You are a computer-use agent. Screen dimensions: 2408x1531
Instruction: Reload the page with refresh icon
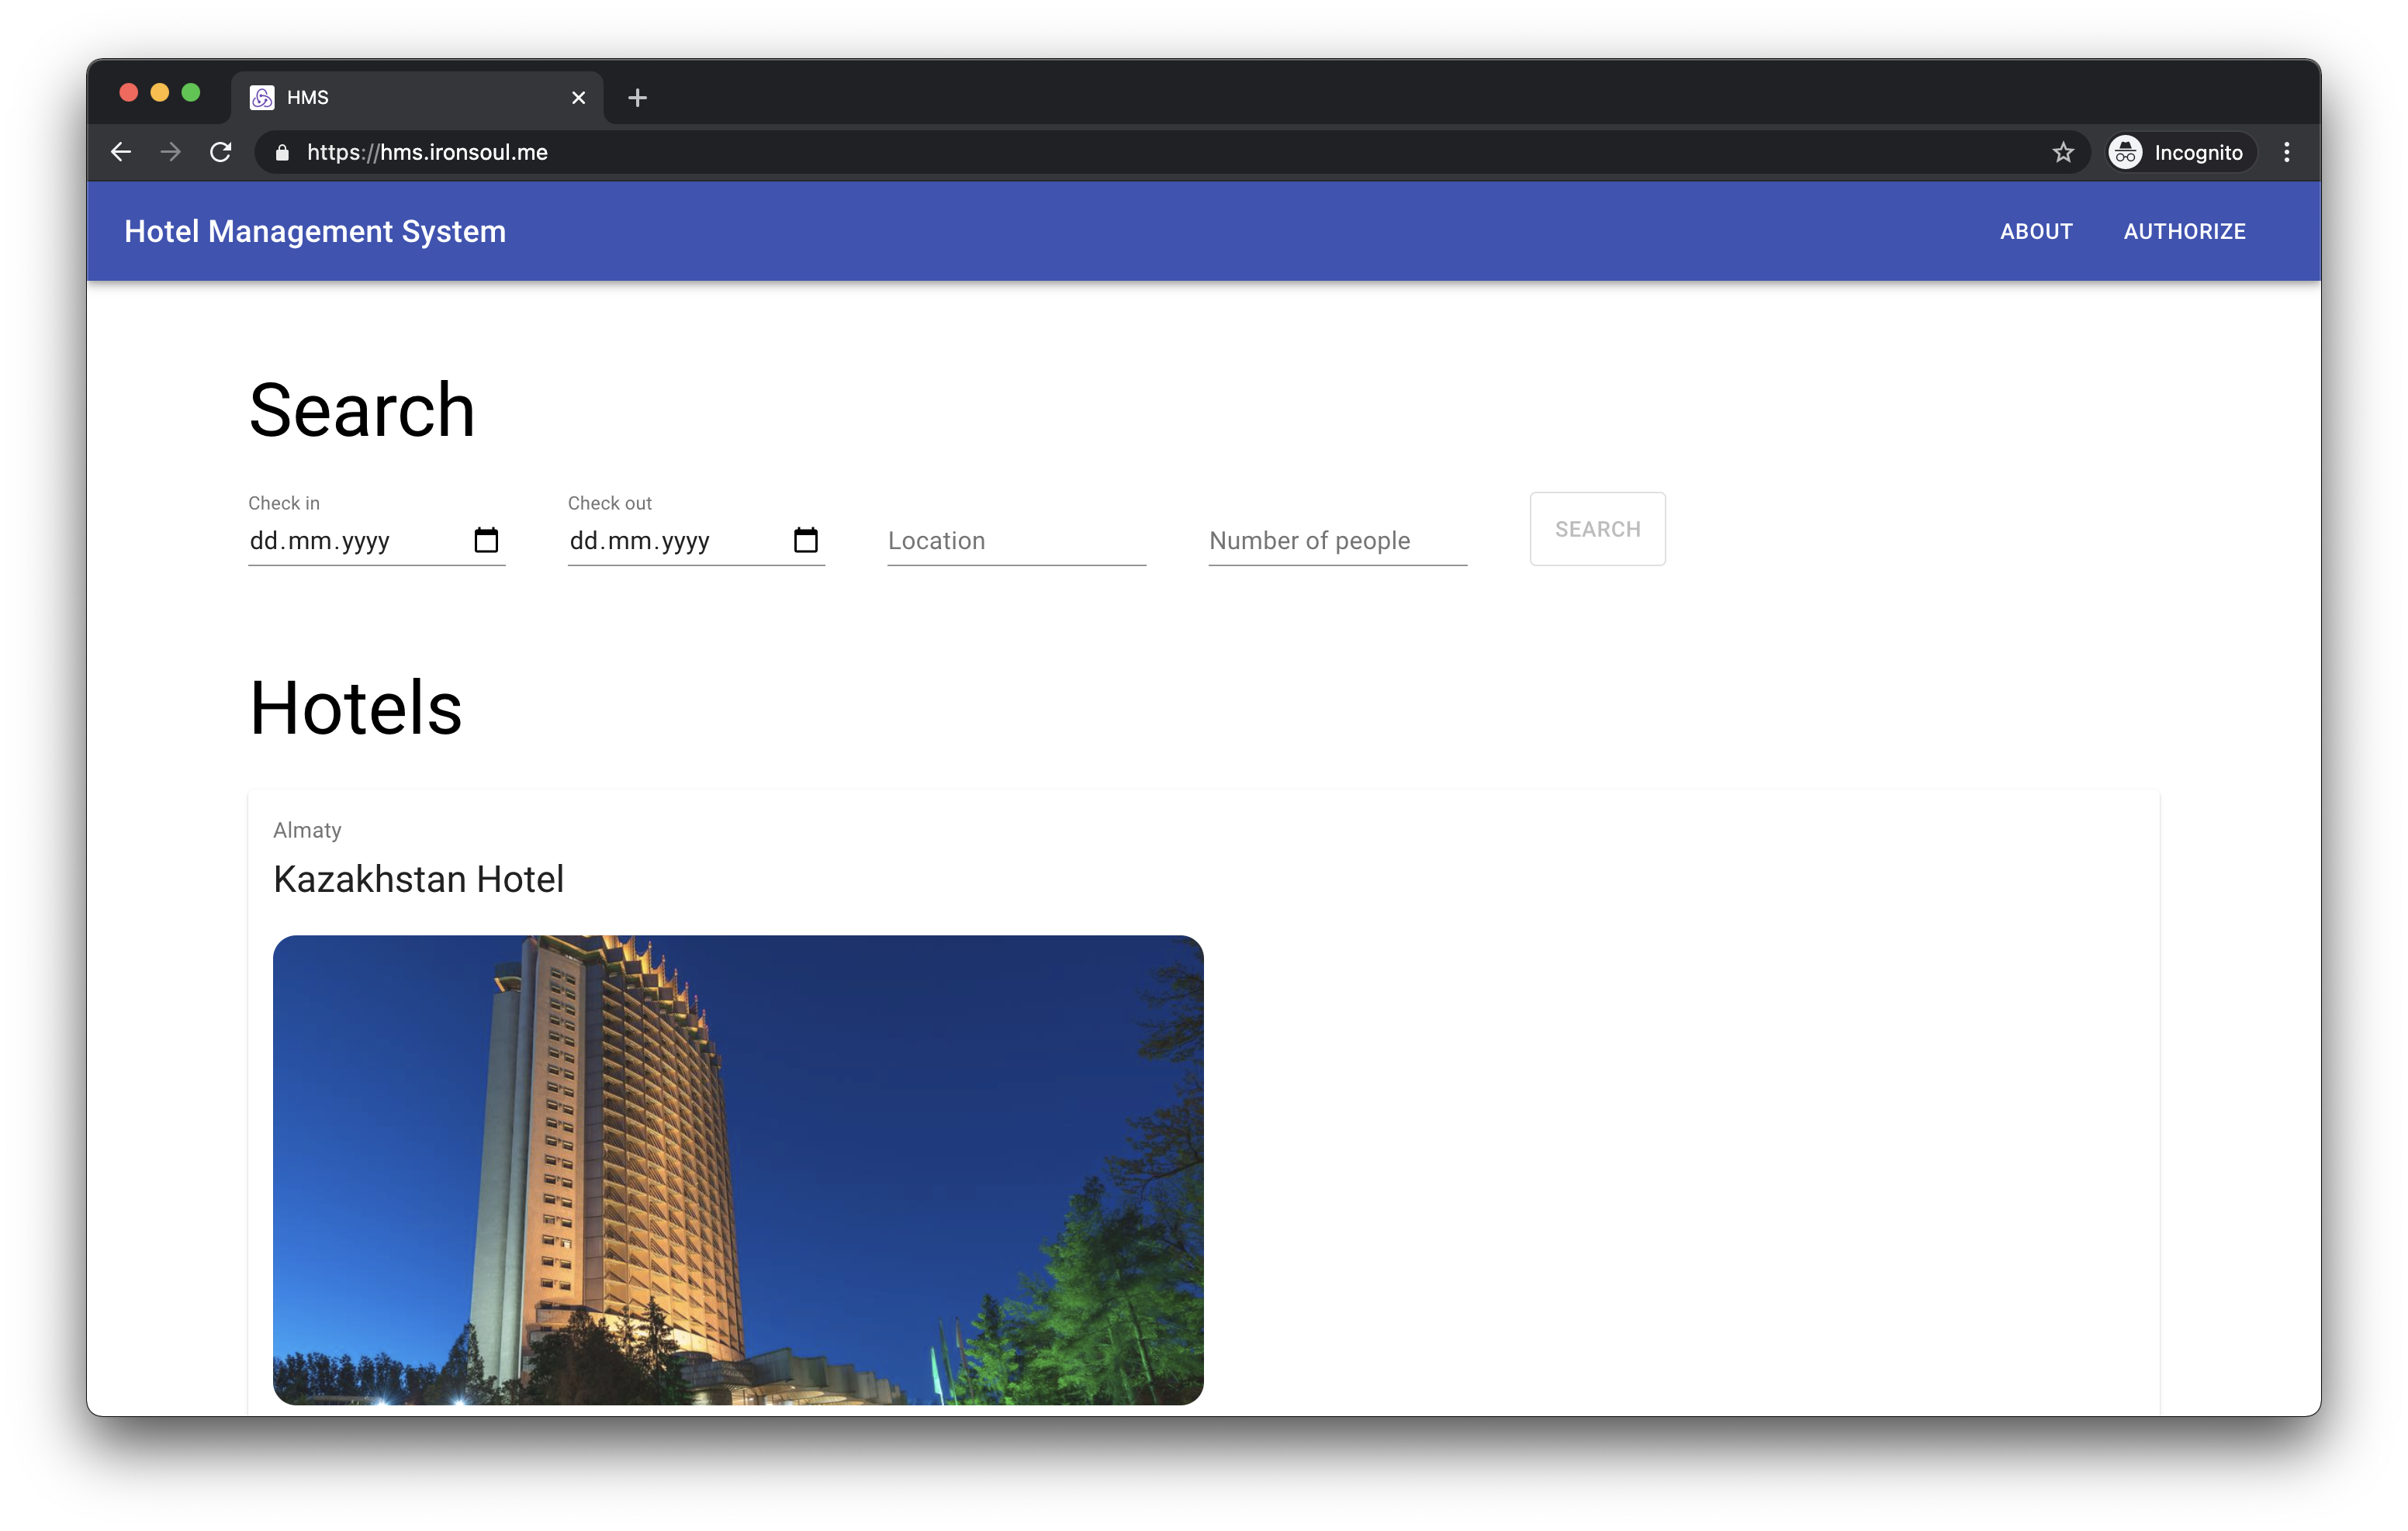(x=221, y=152)
